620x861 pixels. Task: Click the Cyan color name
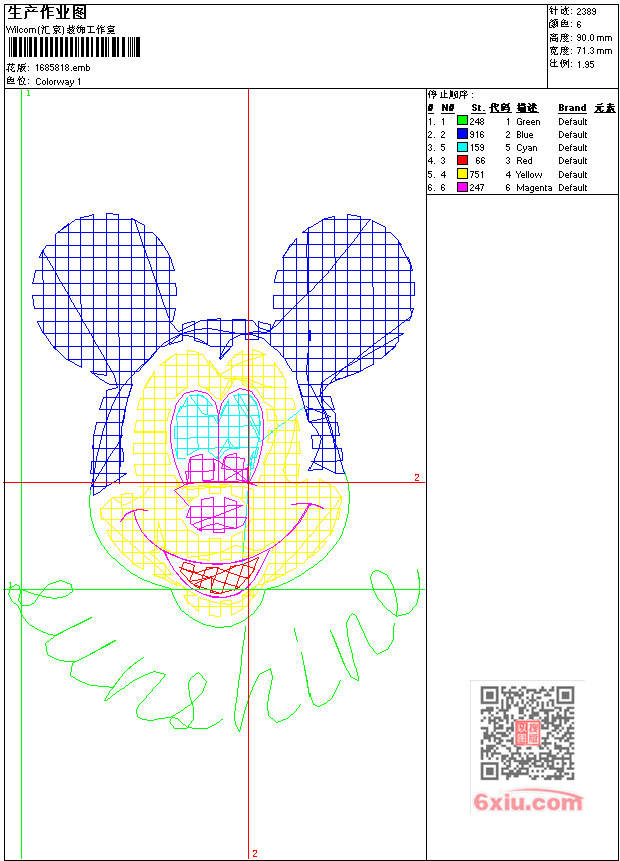tap(527, 148)
